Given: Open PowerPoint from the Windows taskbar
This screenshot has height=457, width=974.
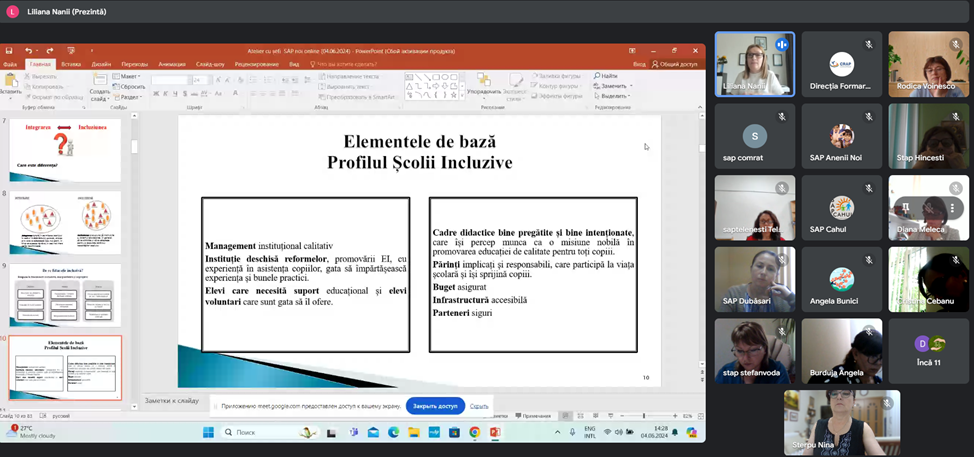Looking at the screenshot, I should [495, 432].
